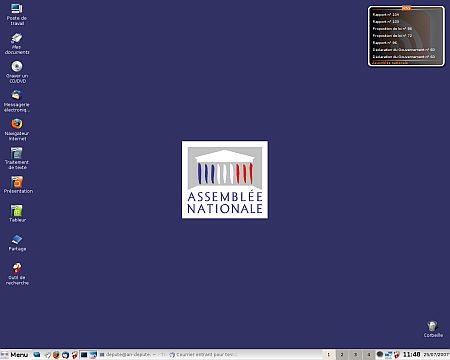This screenshot has width=450, height=360.
Task: Open Traitement de texte desktop icon
Action: pos(17,158)
